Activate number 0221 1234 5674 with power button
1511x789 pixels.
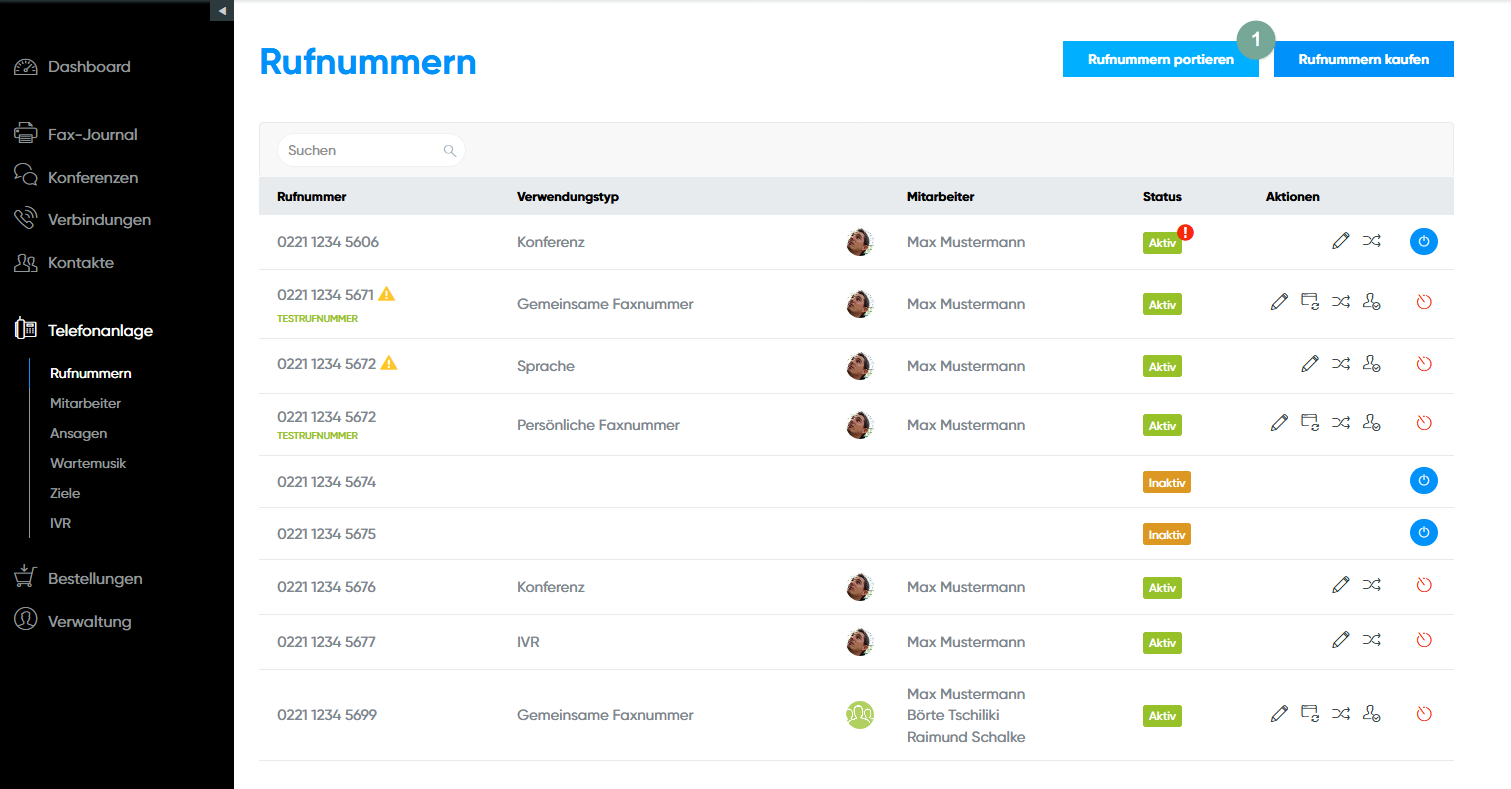(x=1424, y=481)
